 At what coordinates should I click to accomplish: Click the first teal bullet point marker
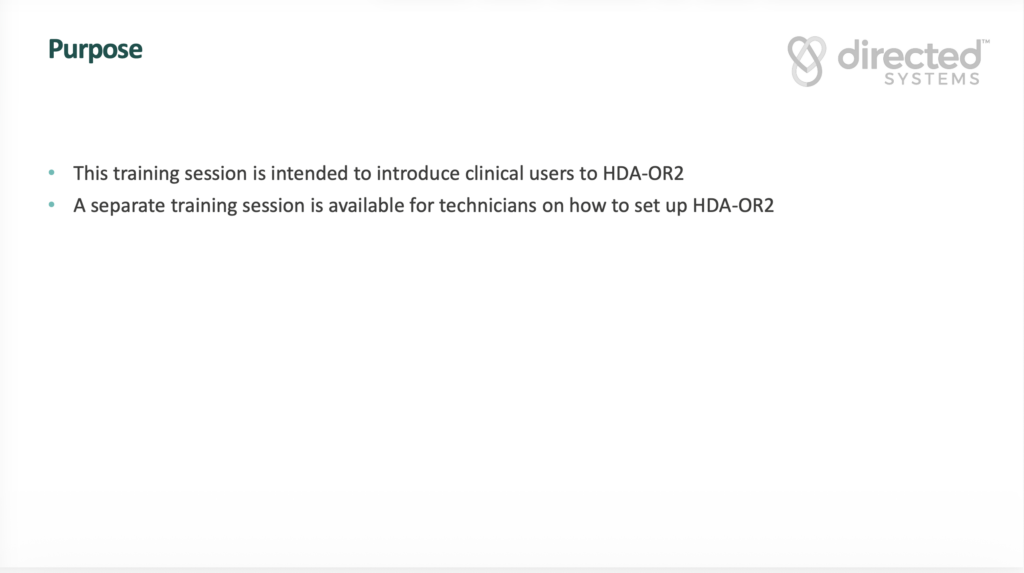[52, 173]
